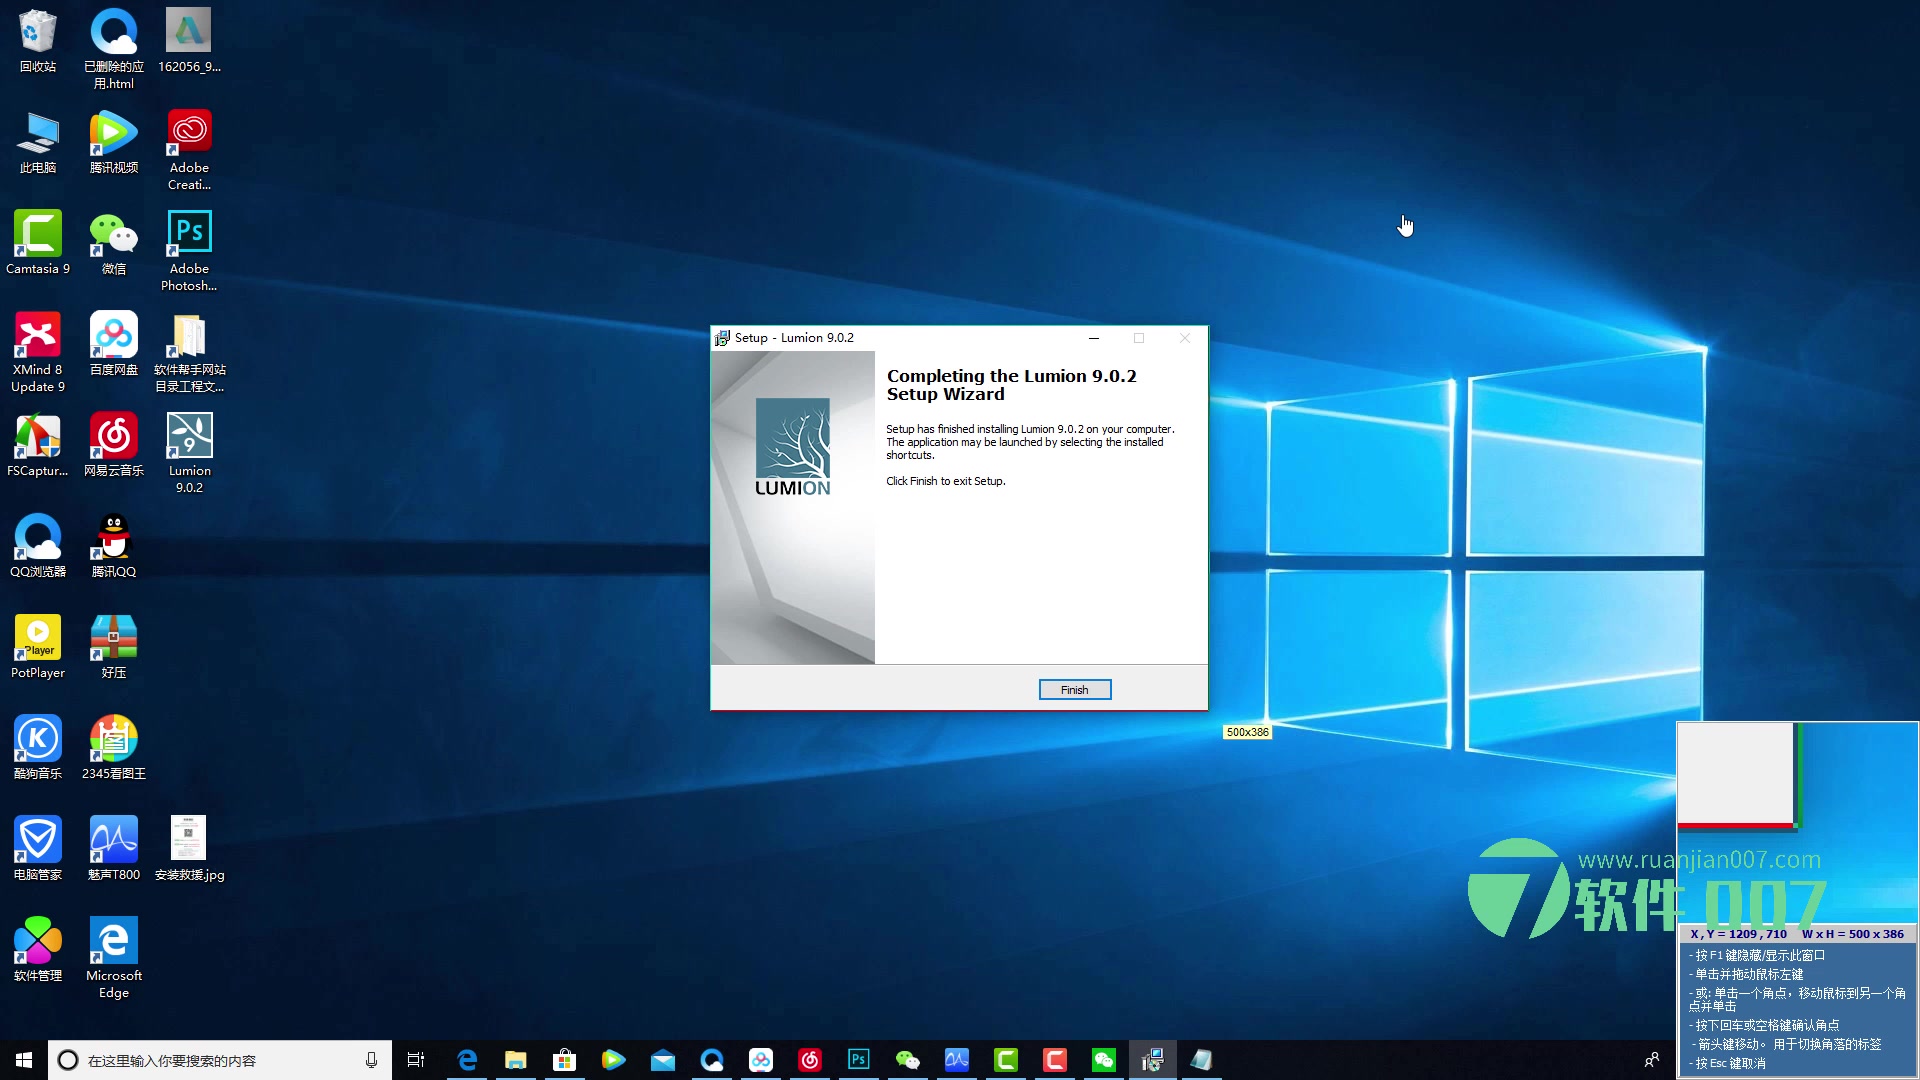Open the Recycle Bin 回收站
The image size is (1920, 1080).
[x=38, y=34]
